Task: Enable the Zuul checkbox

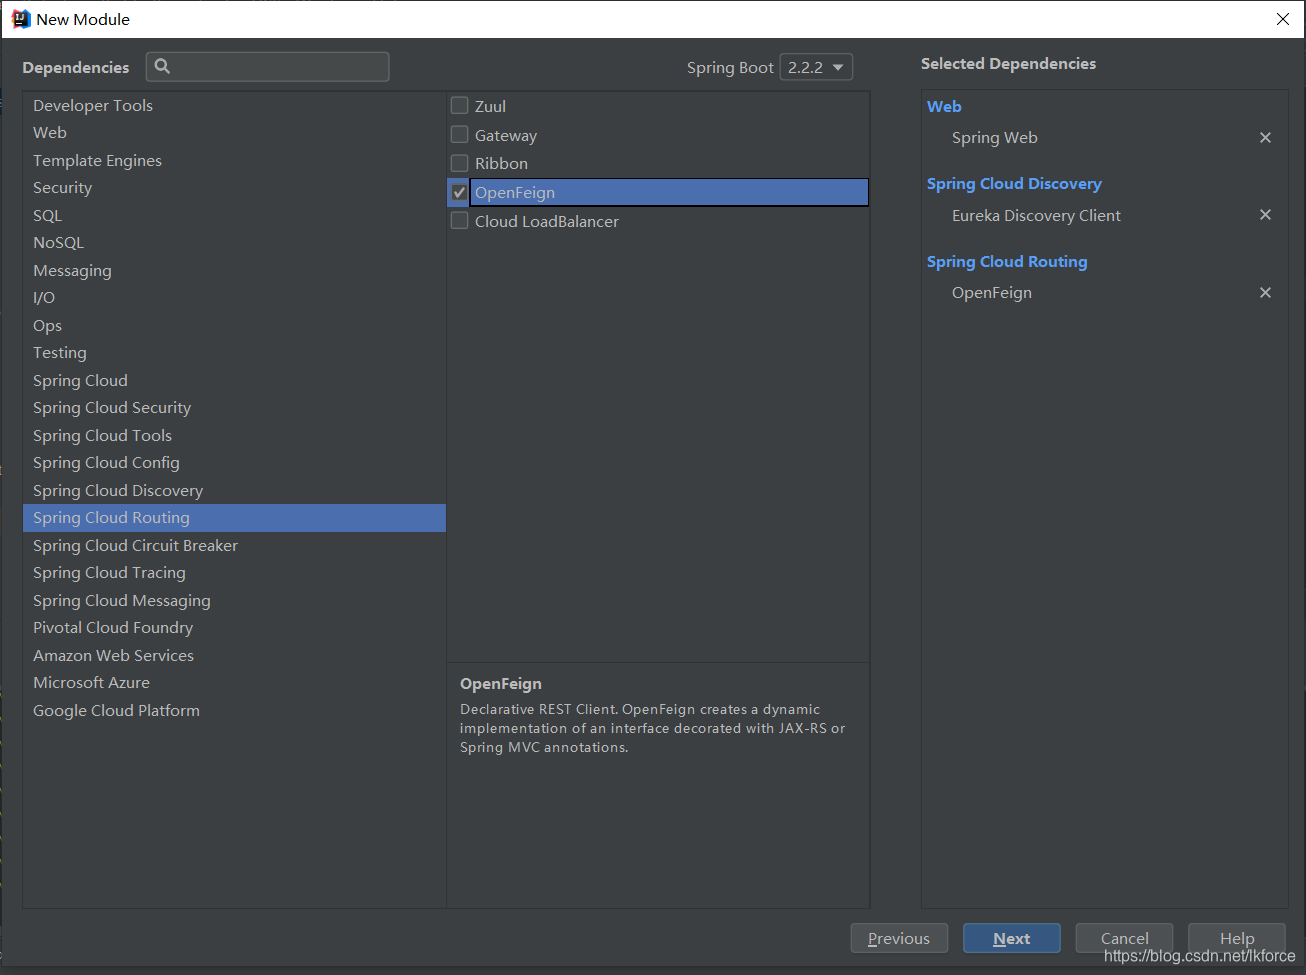Action: pyautogui.click(x=460, y=105)
